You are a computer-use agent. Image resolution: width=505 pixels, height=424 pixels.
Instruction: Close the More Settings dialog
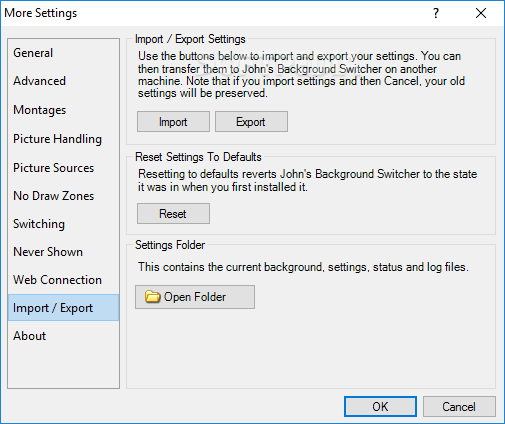tap(481, 13)
